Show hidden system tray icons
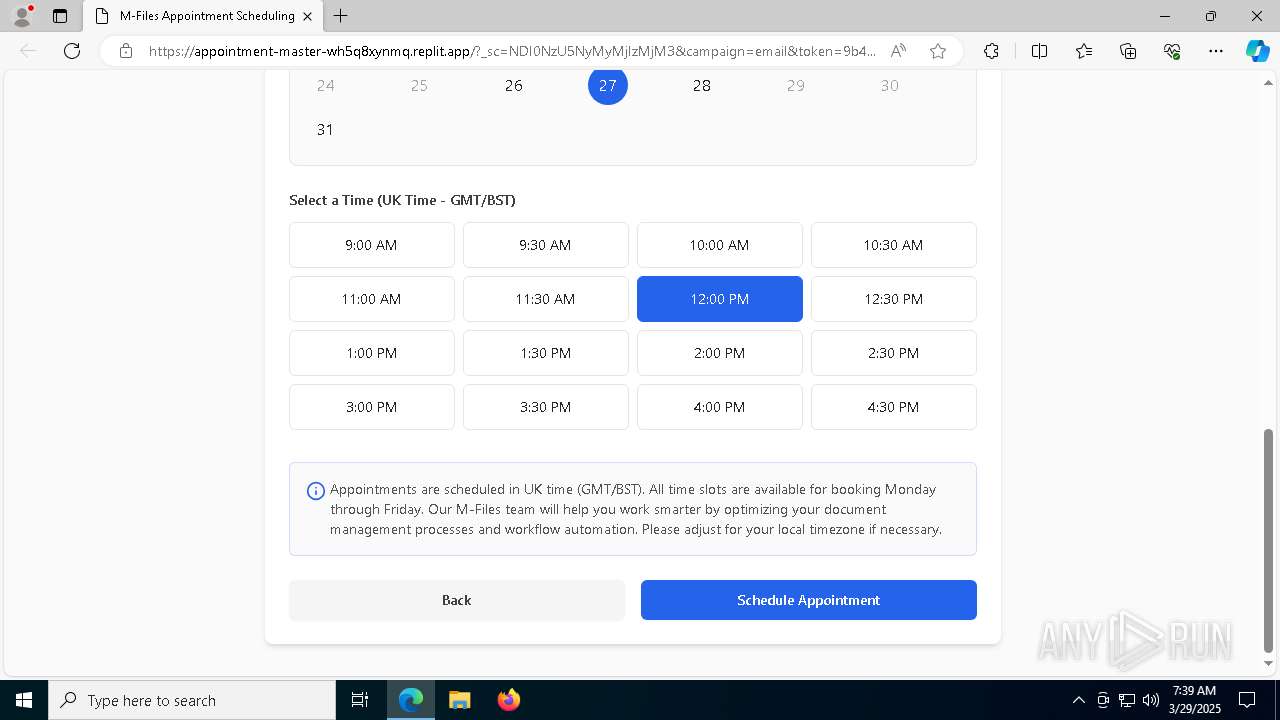 click(1078, 700)
